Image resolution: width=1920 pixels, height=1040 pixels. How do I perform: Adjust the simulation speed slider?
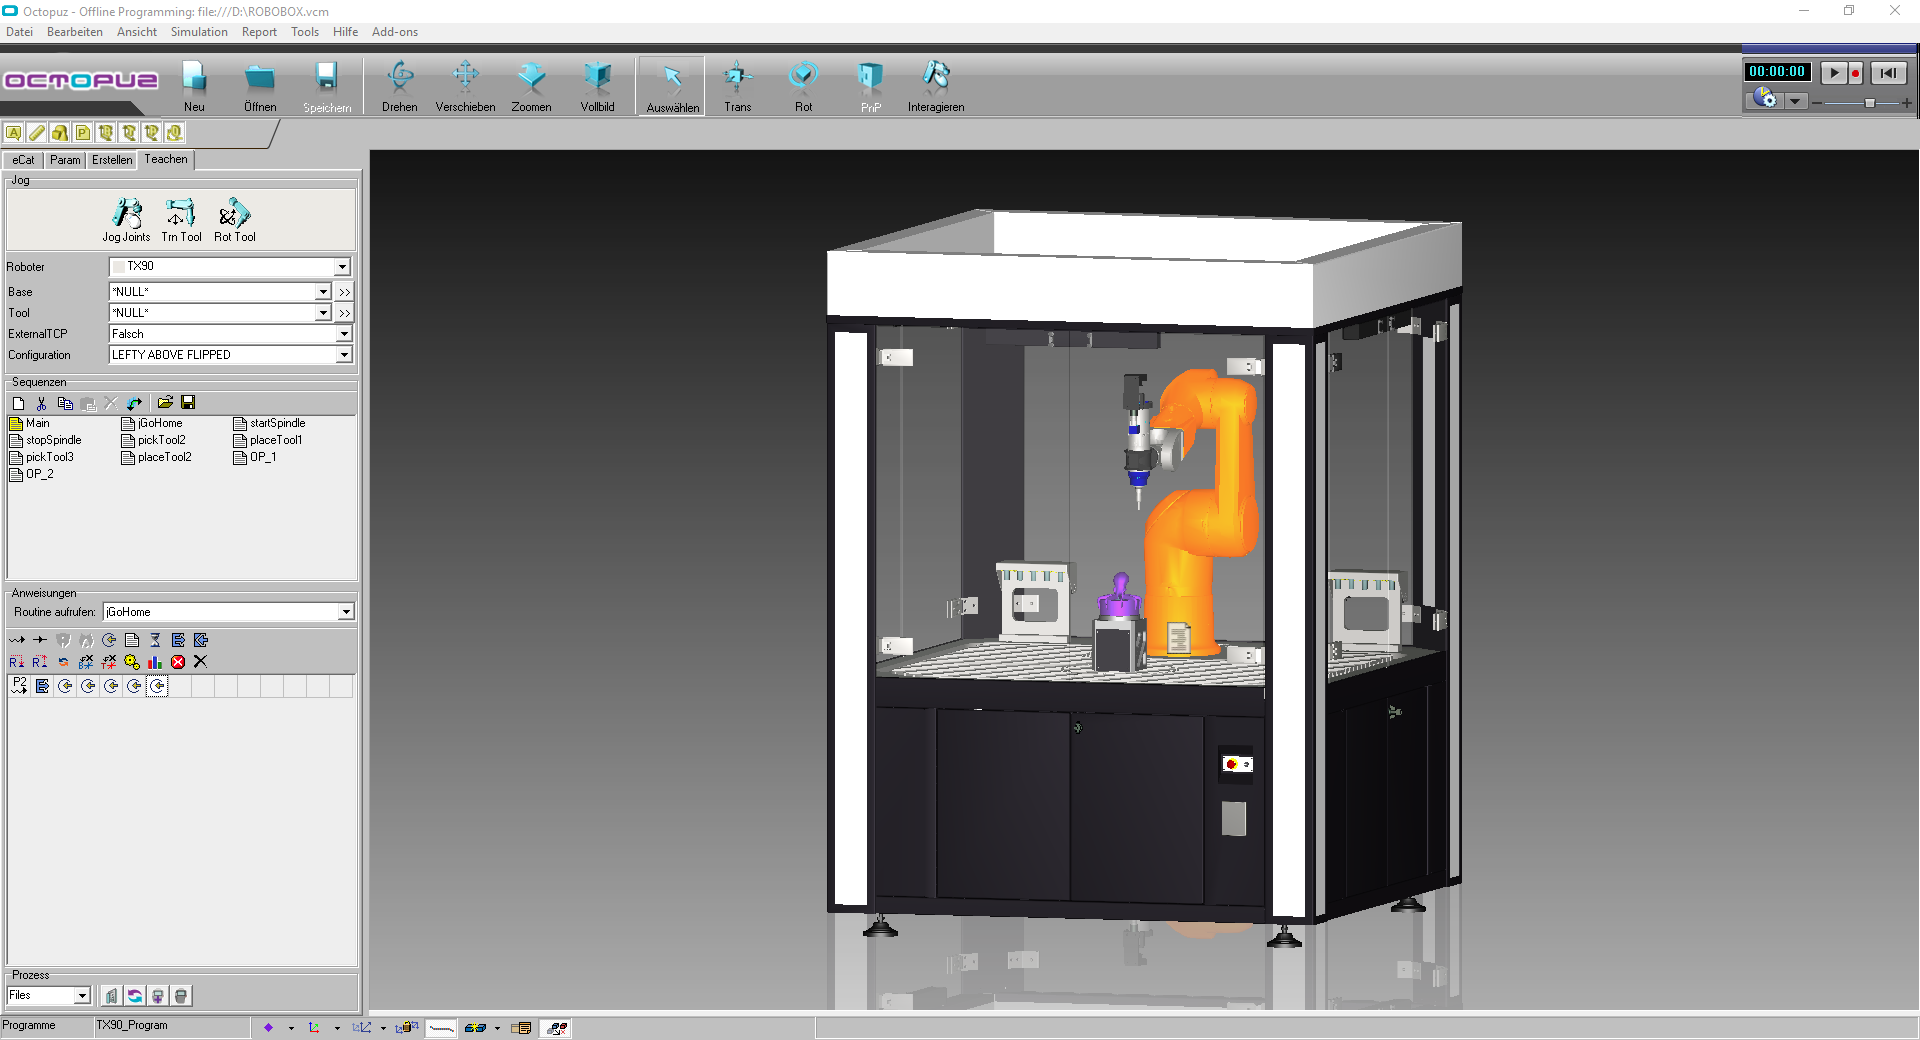pyautogui.click(x=1871, y=102)
